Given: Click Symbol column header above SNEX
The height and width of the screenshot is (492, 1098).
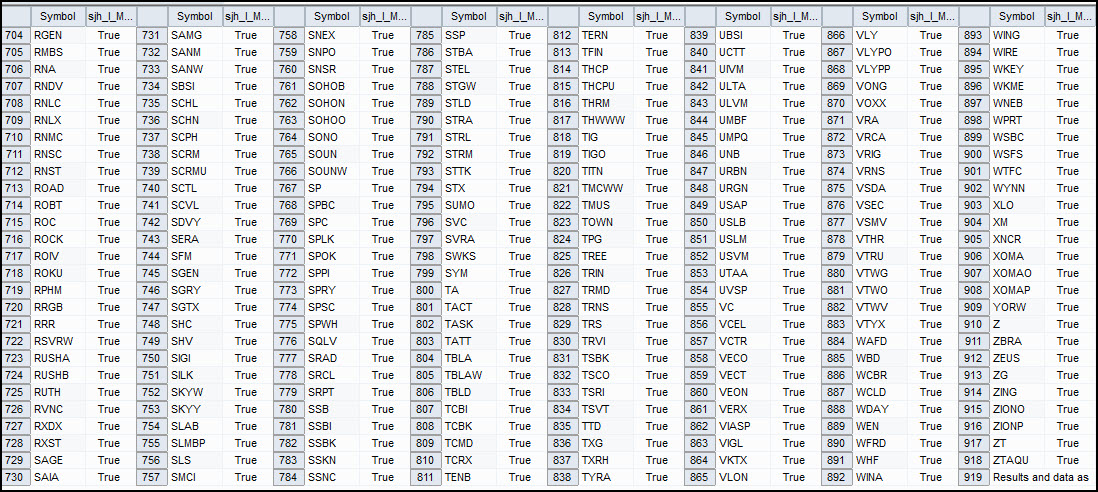Looking at the screenshot, I should point(333,17).
